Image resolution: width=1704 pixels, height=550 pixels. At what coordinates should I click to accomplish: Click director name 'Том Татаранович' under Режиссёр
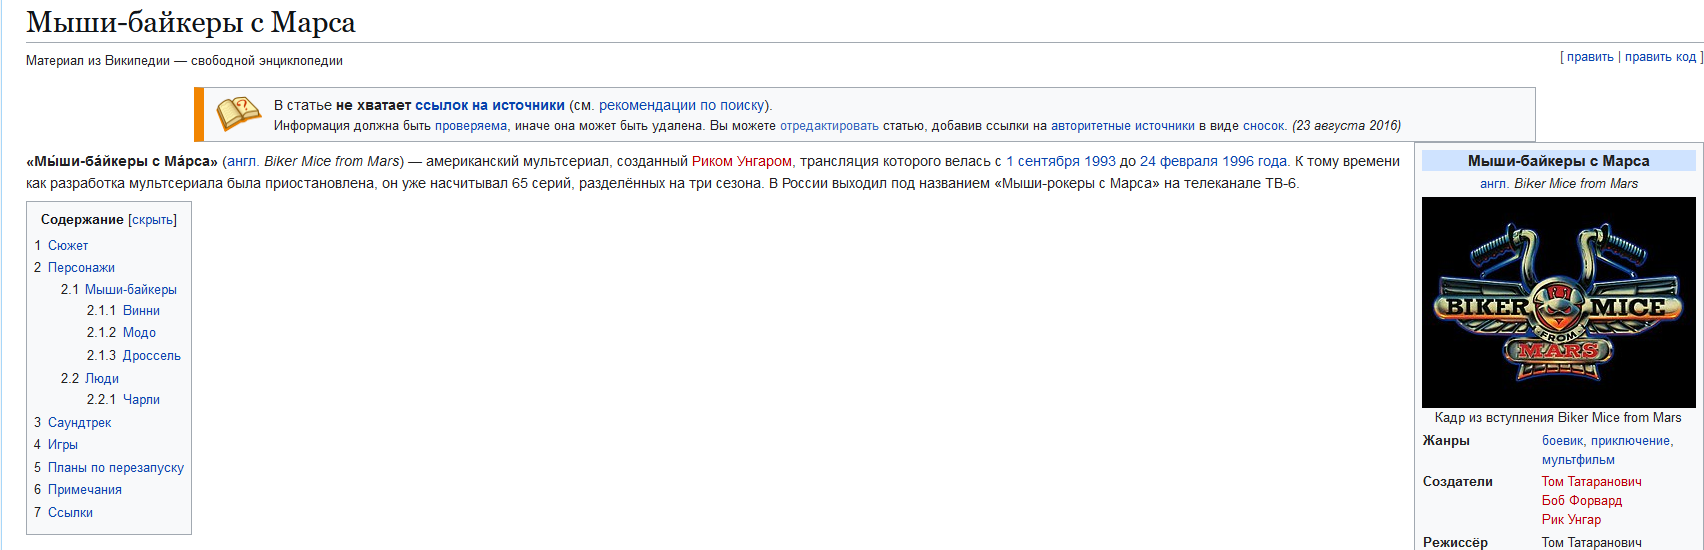tap(1591, 543)
